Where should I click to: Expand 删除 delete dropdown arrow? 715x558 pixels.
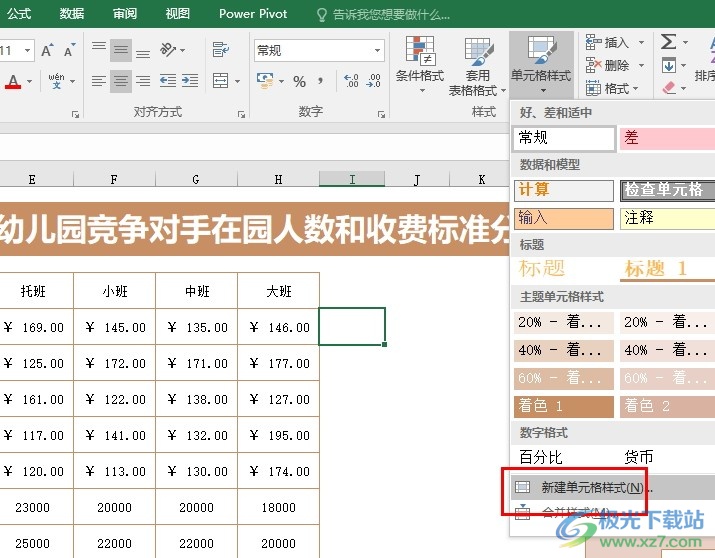(x=641, y=65)
